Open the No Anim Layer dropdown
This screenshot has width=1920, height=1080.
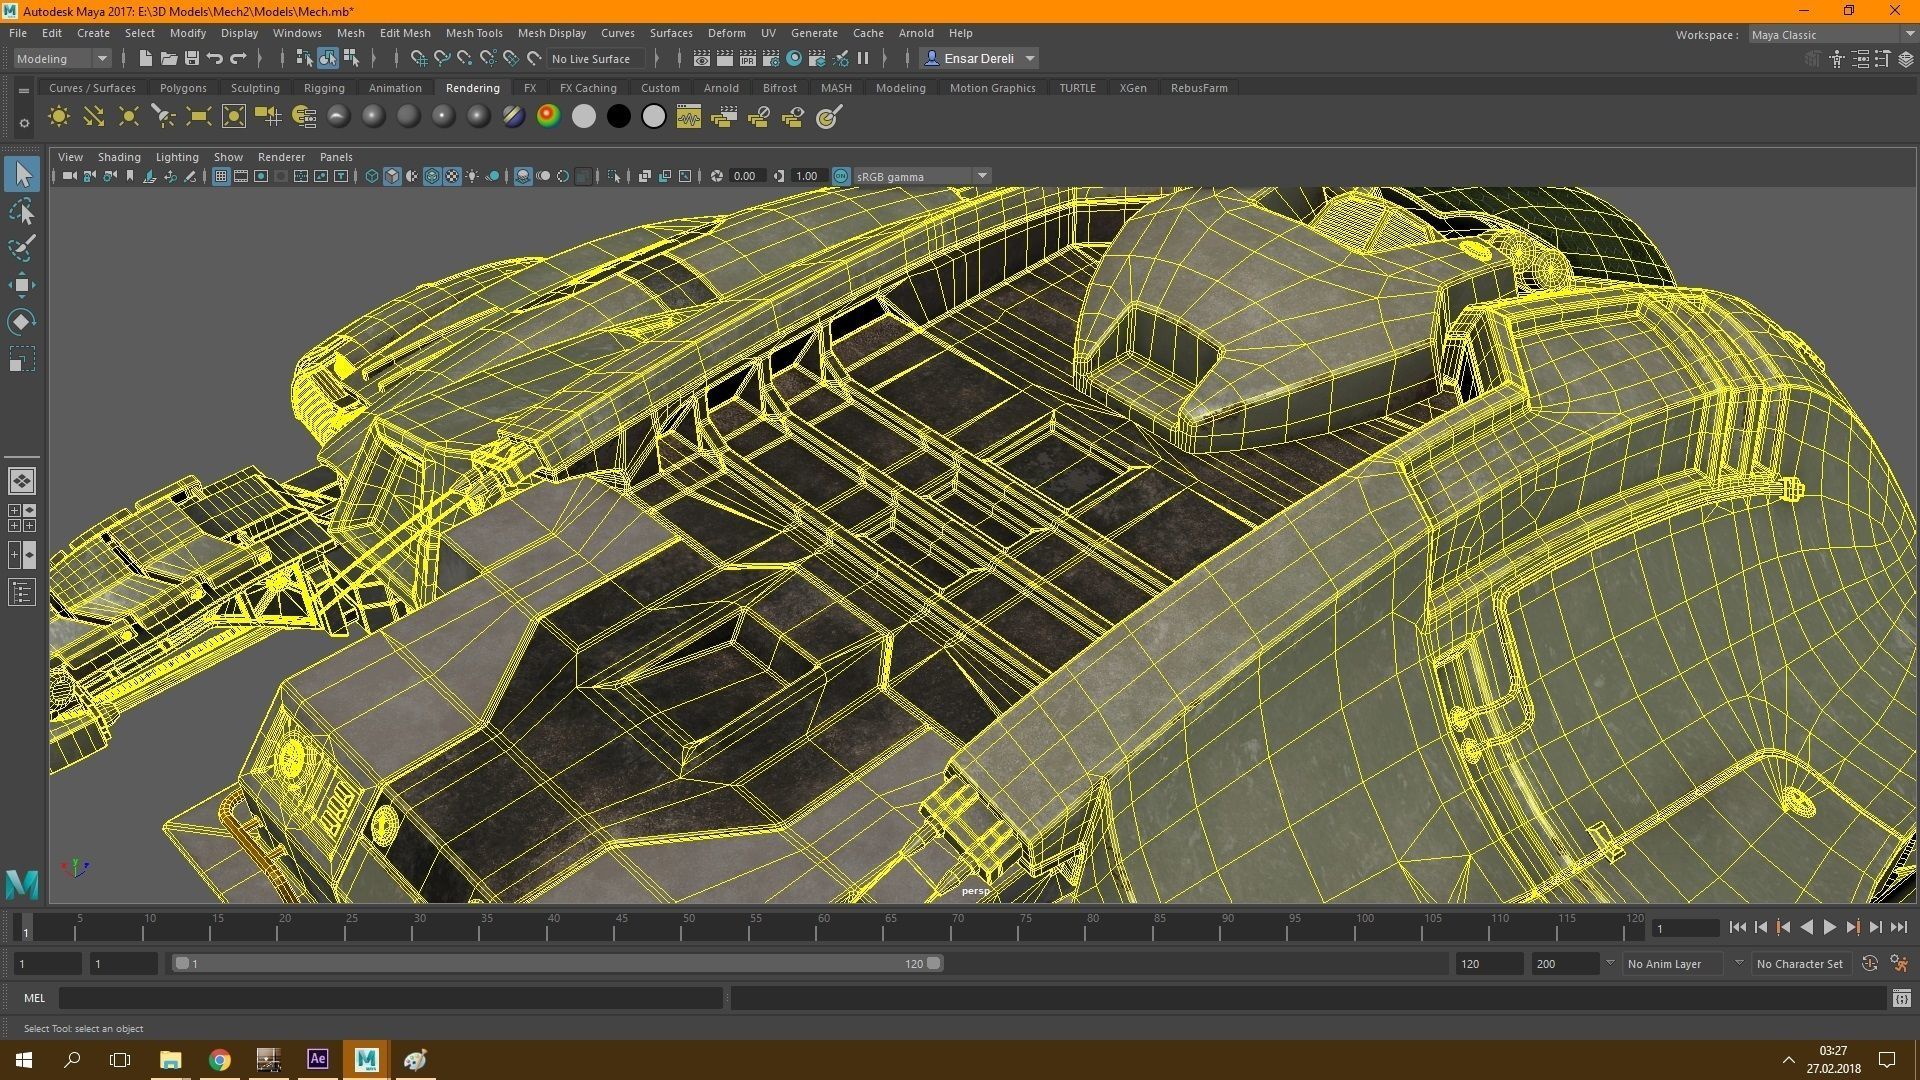[1738, 964]
